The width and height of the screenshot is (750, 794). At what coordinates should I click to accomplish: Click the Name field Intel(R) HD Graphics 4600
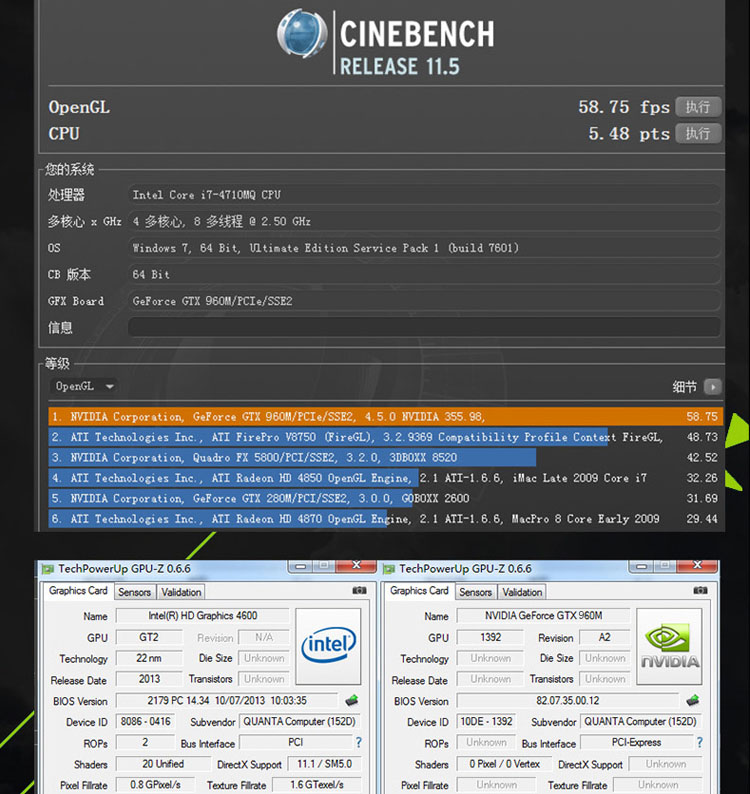pyautogui.click(x=203, y=616)
